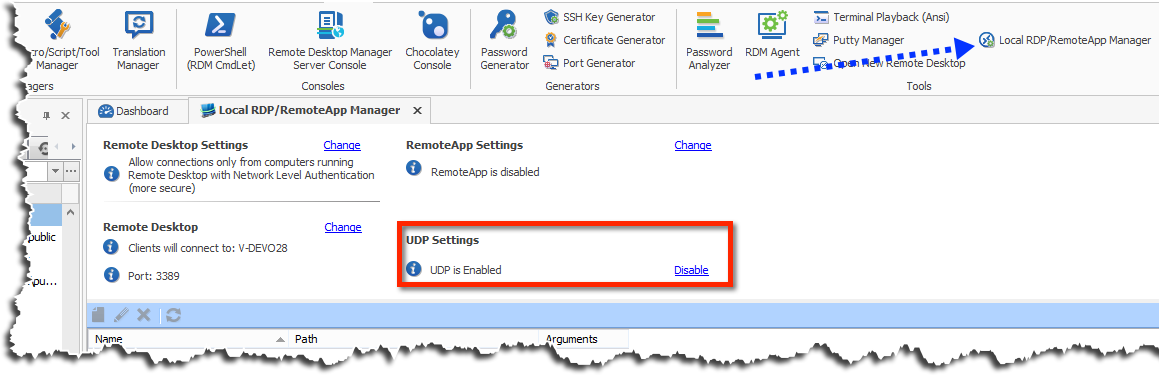Close the left navigation panel
Image resolution: width=1159 pixels, height=375 pixels.
[65, 115]
